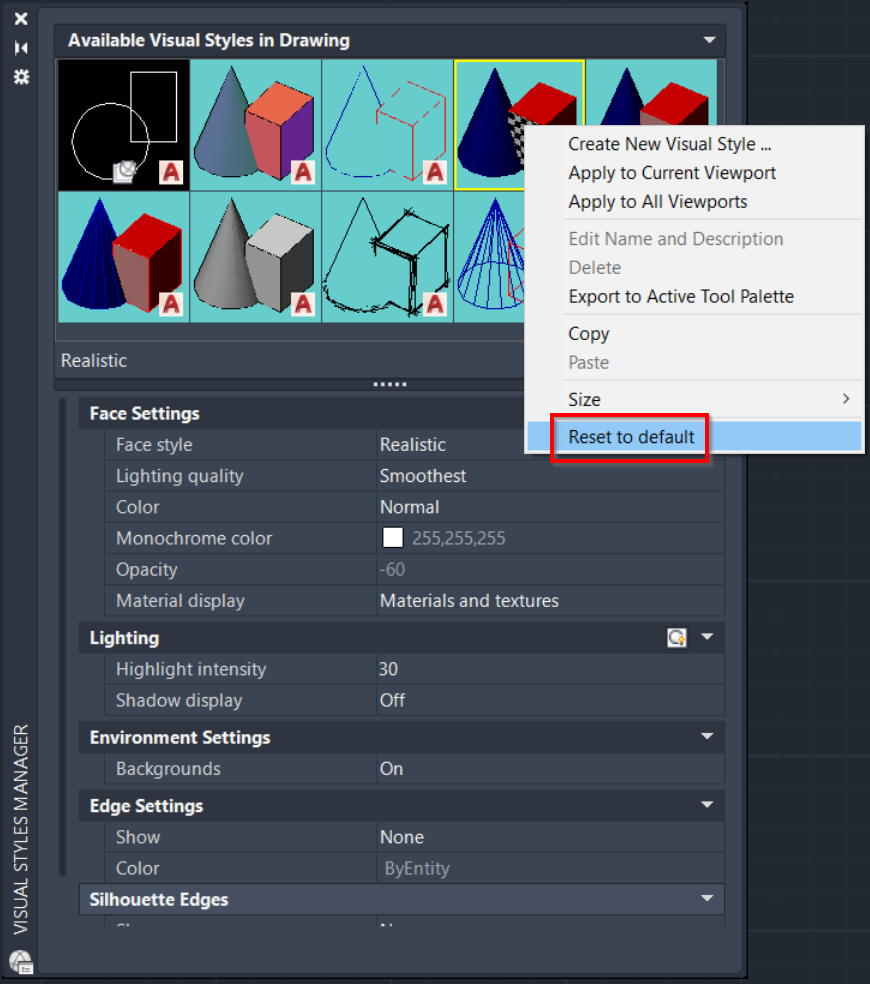The width and height of the screenshot is (870, 984).
Task: Select the Conceptual visual style thumbnail
Action: click(x=255, y=125)
